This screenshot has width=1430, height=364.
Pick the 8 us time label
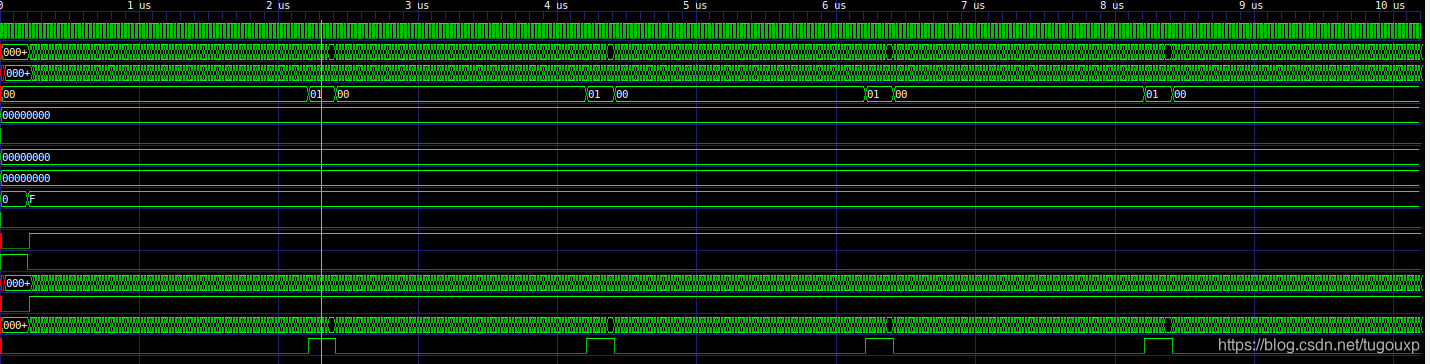pos(1112,6)
